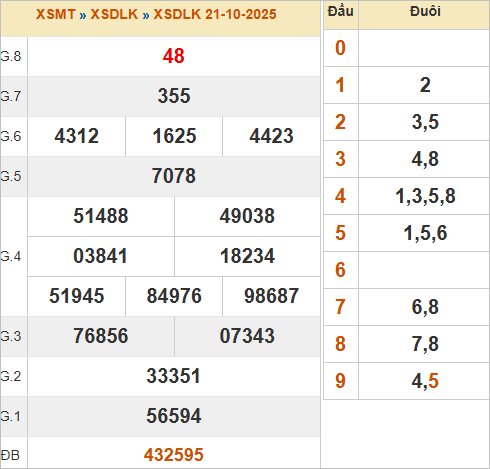Click the G.3 number 76856
Screen dimensions: 490x469
click(101, 336)
